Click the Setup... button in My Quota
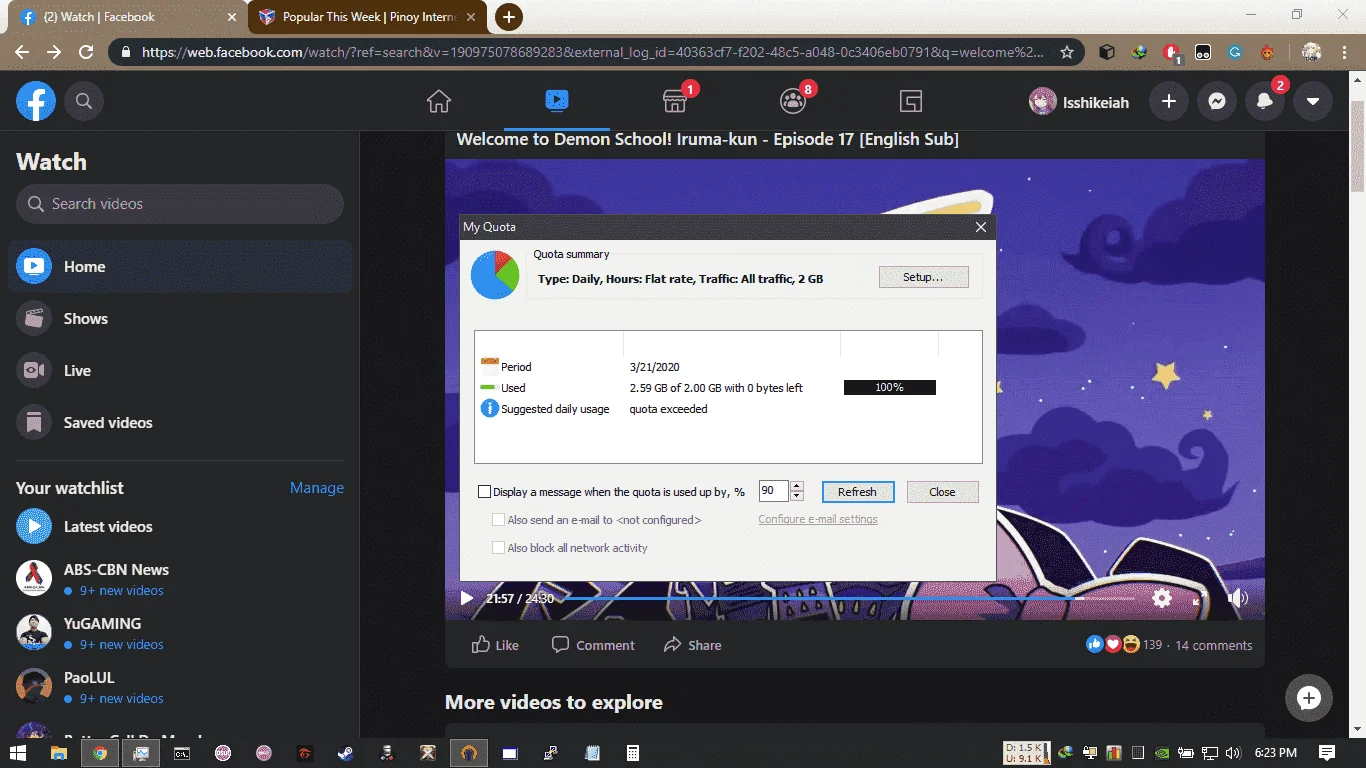1366x768 pixels. 923,277
